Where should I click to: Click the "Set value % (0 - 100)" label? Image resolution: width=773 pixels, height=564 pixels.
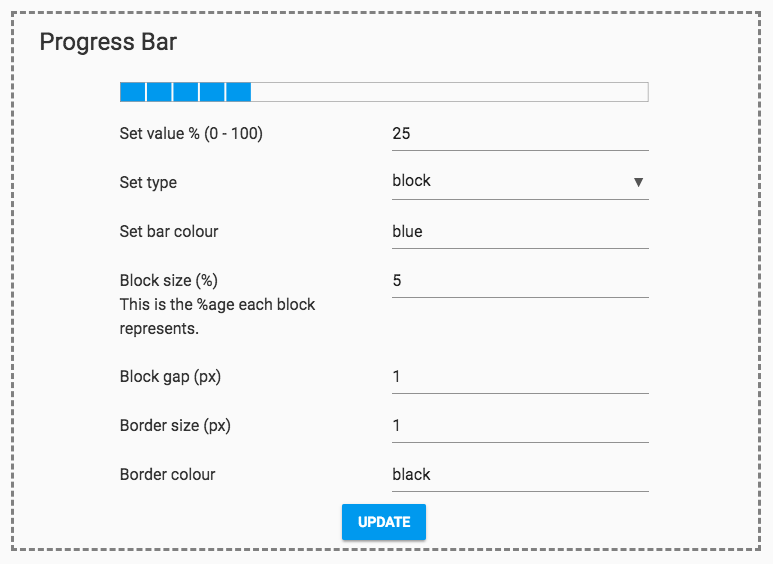(x=191, y=134)
